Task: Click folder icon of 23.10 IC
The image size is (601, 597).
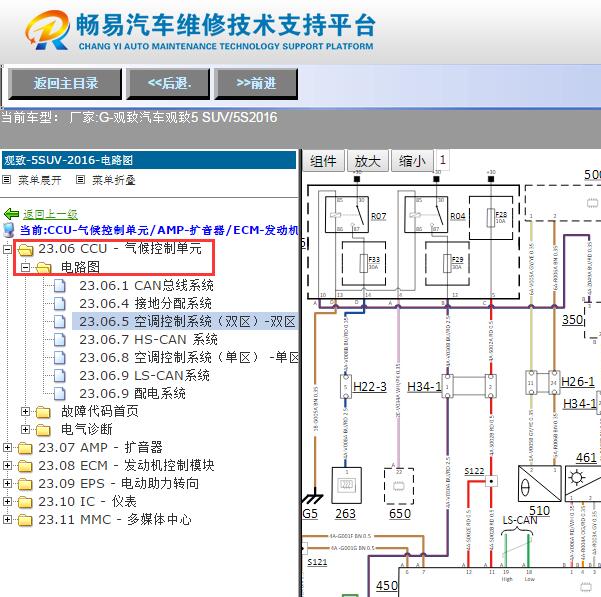Action: (x=25, y=502)
